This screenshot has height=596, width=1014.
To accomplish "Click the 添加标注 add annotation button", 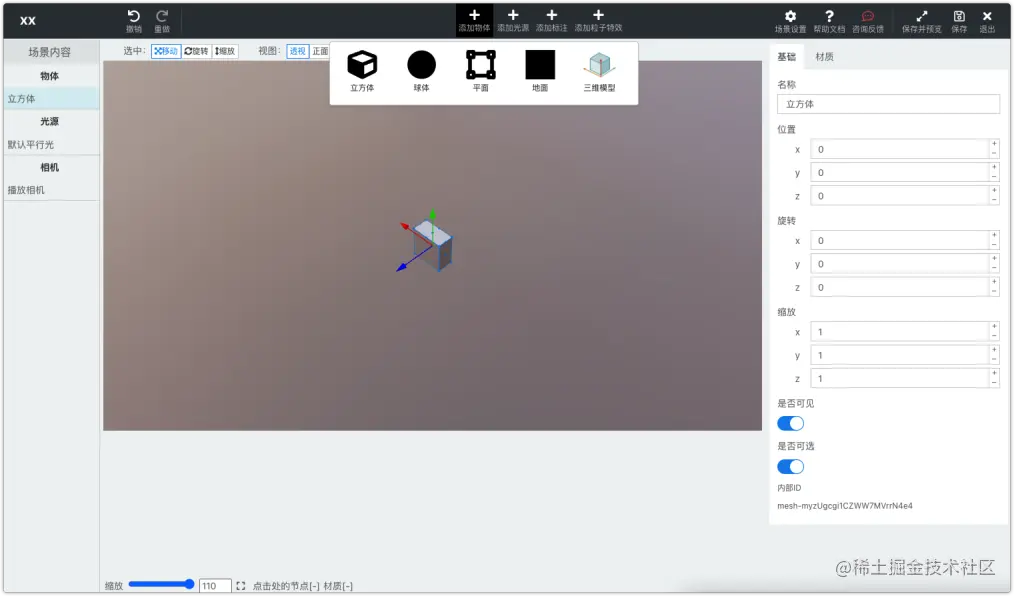I will [552, 20].
